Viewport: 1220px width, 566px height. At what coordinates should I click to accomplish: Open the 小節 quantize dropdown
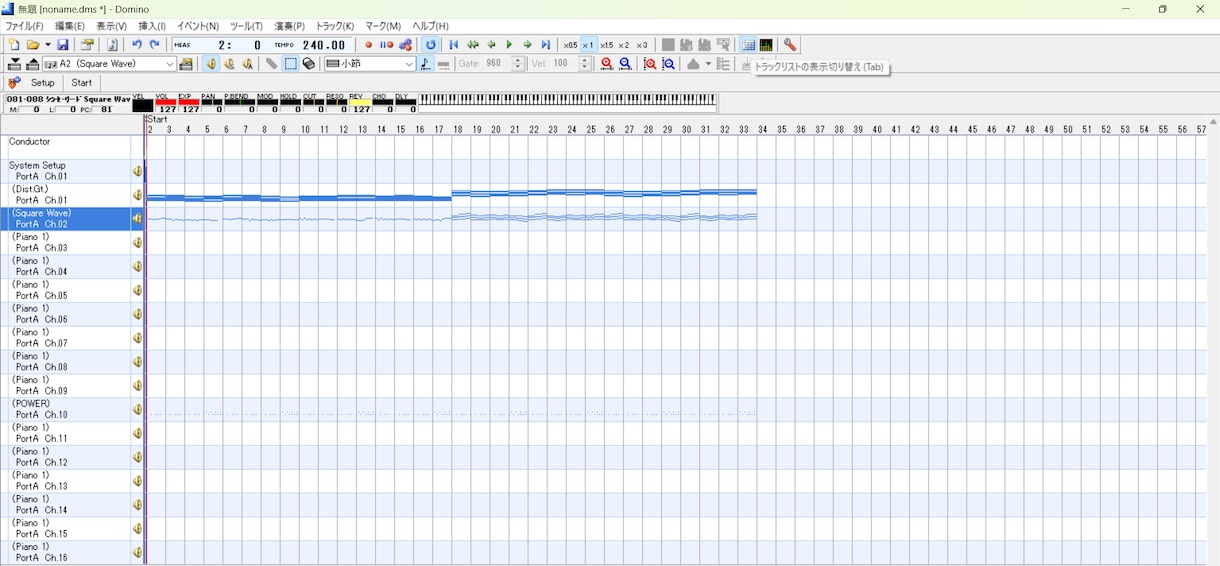[x=370, y=64]
